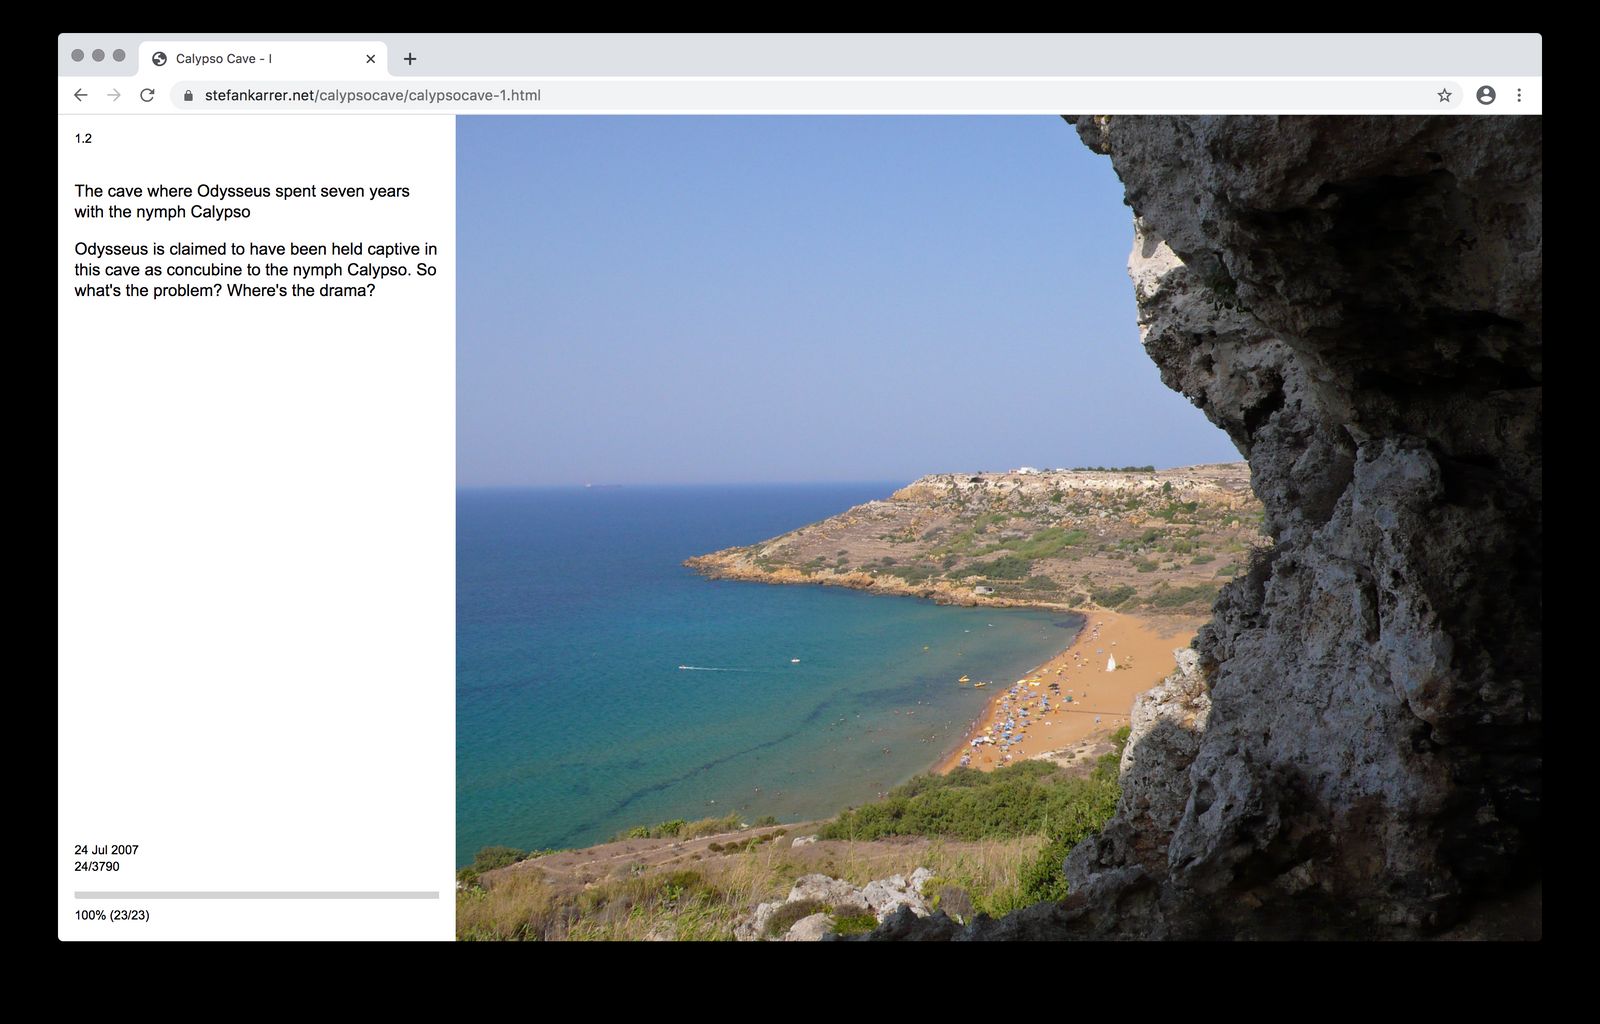Open the three-dot browser menu
Image resolution: width=1600 pixels, height=1024 pixels.
1520,95
